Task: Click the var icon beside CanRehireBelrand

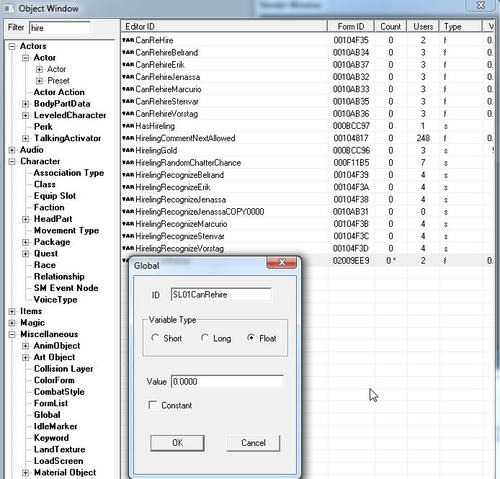Action: point(128,53)
